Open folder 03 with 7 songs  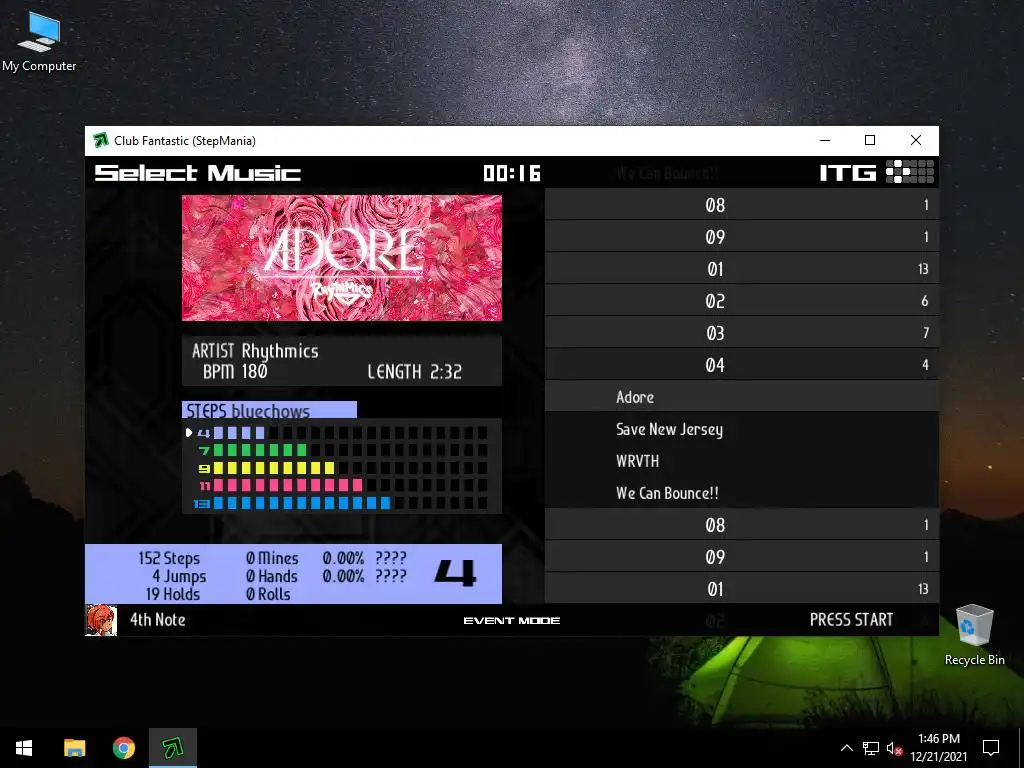[x=742, y=333]
